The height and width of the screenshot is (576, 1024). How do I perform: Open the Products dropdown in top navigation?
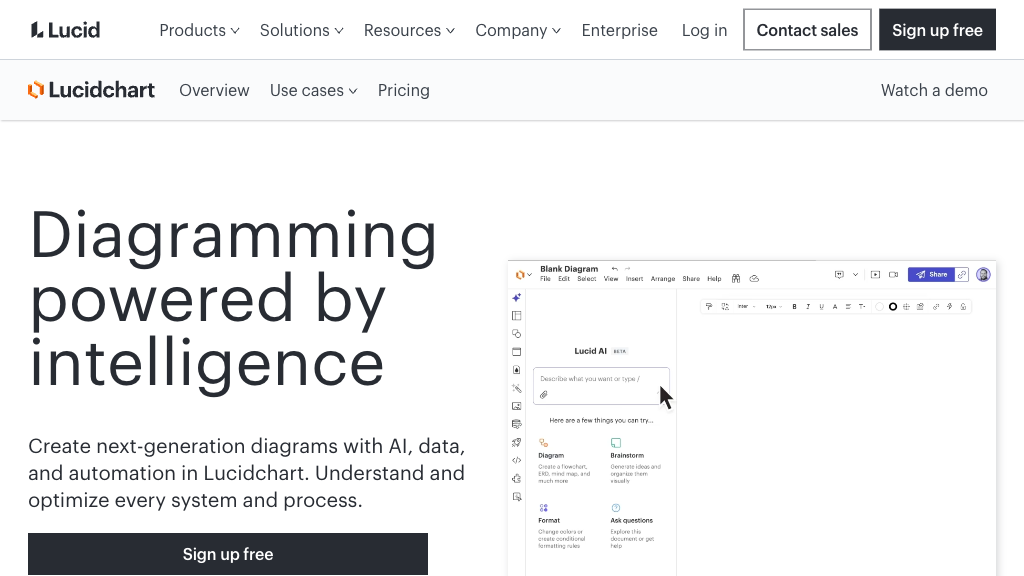pos(198,30)
